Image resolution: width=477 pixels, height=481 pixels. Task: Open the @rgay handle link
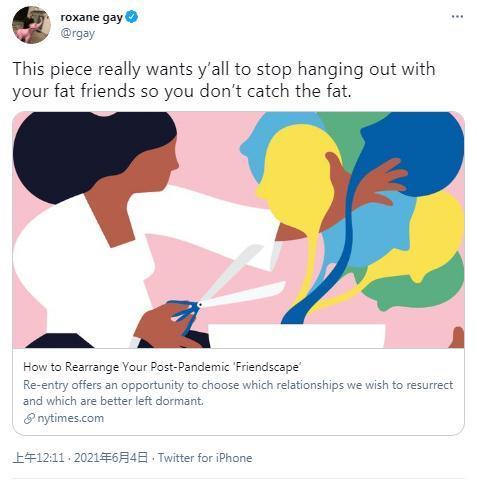click(x=78, y=33)
